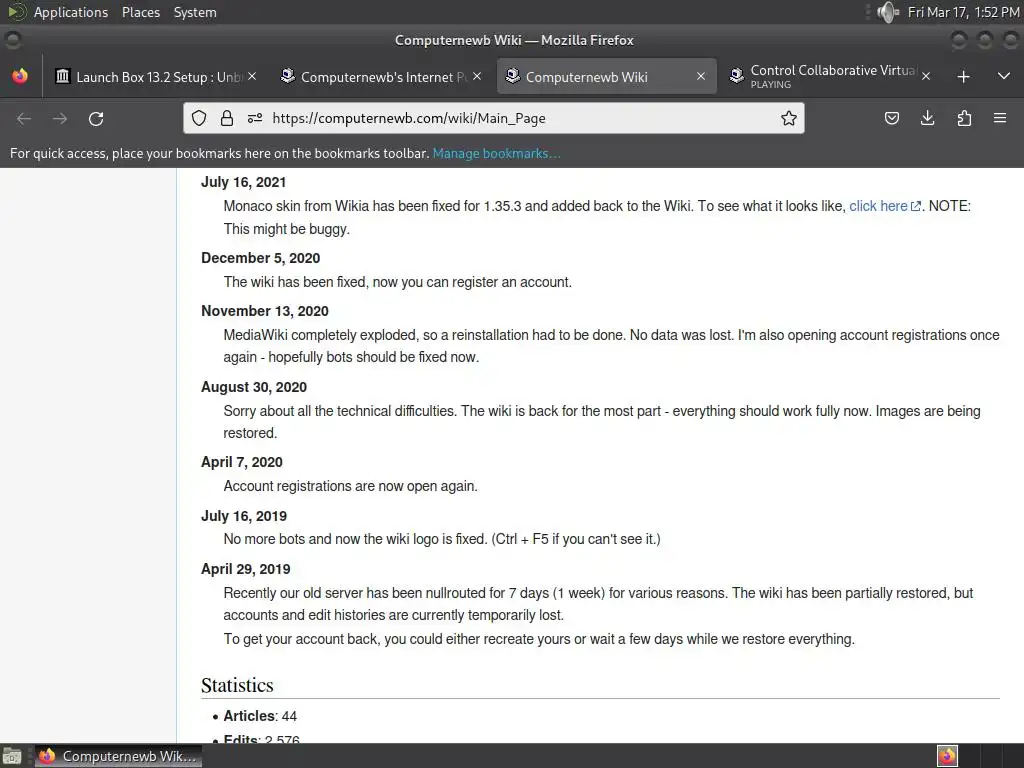
Task: Click the 'April 7, 2020' heading
Action: click(x=242, y=462)
